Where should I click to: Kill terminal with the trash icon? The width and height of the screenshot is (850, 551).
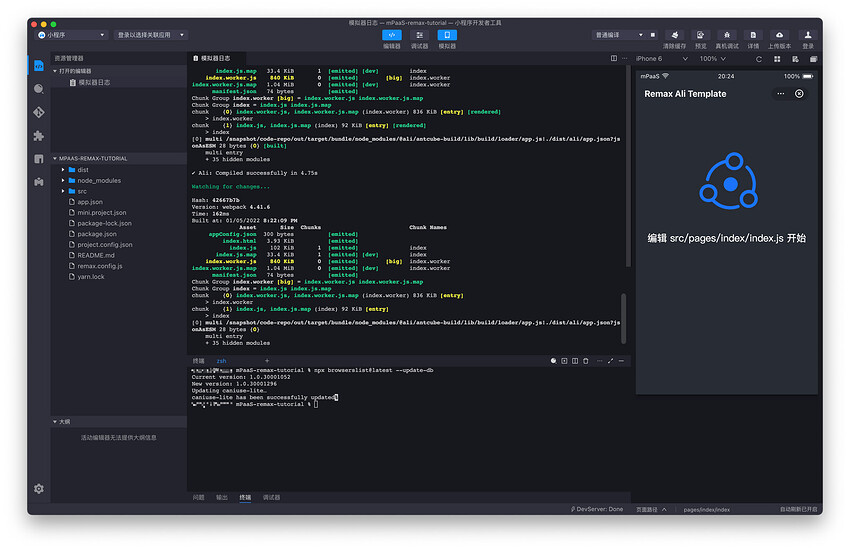click(585, 361)
